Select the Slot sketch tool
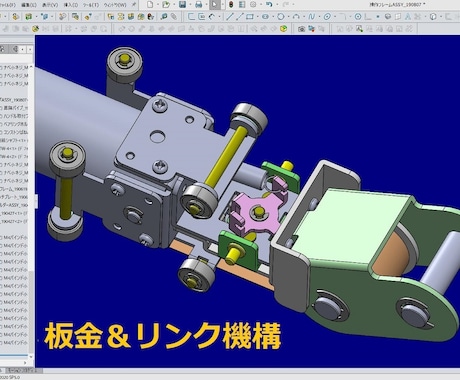Viewport: 460px width, 380px height. pos(265,16)
